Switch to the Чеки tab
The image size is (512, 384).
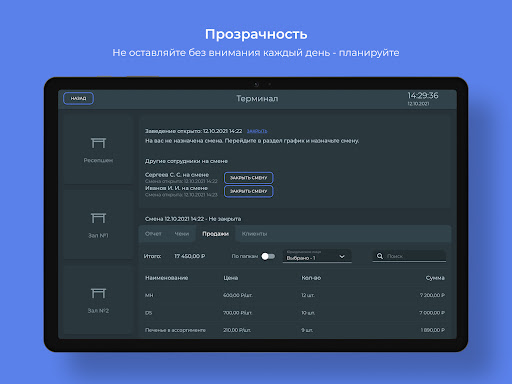click(182, 234)
